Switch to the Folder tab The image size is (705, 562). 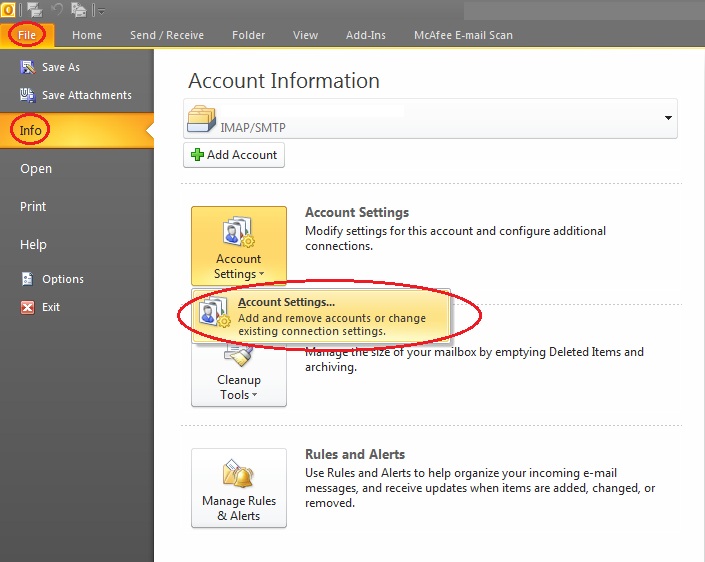[x=248, y=35]
